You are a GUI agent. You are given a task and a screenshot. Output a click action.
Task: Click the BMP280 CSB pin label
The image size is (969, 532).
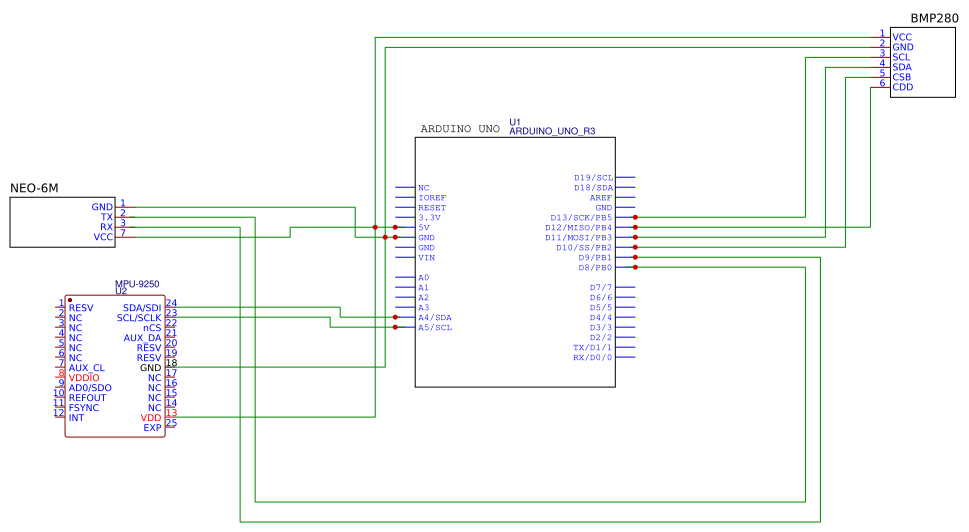pos(902,77)
